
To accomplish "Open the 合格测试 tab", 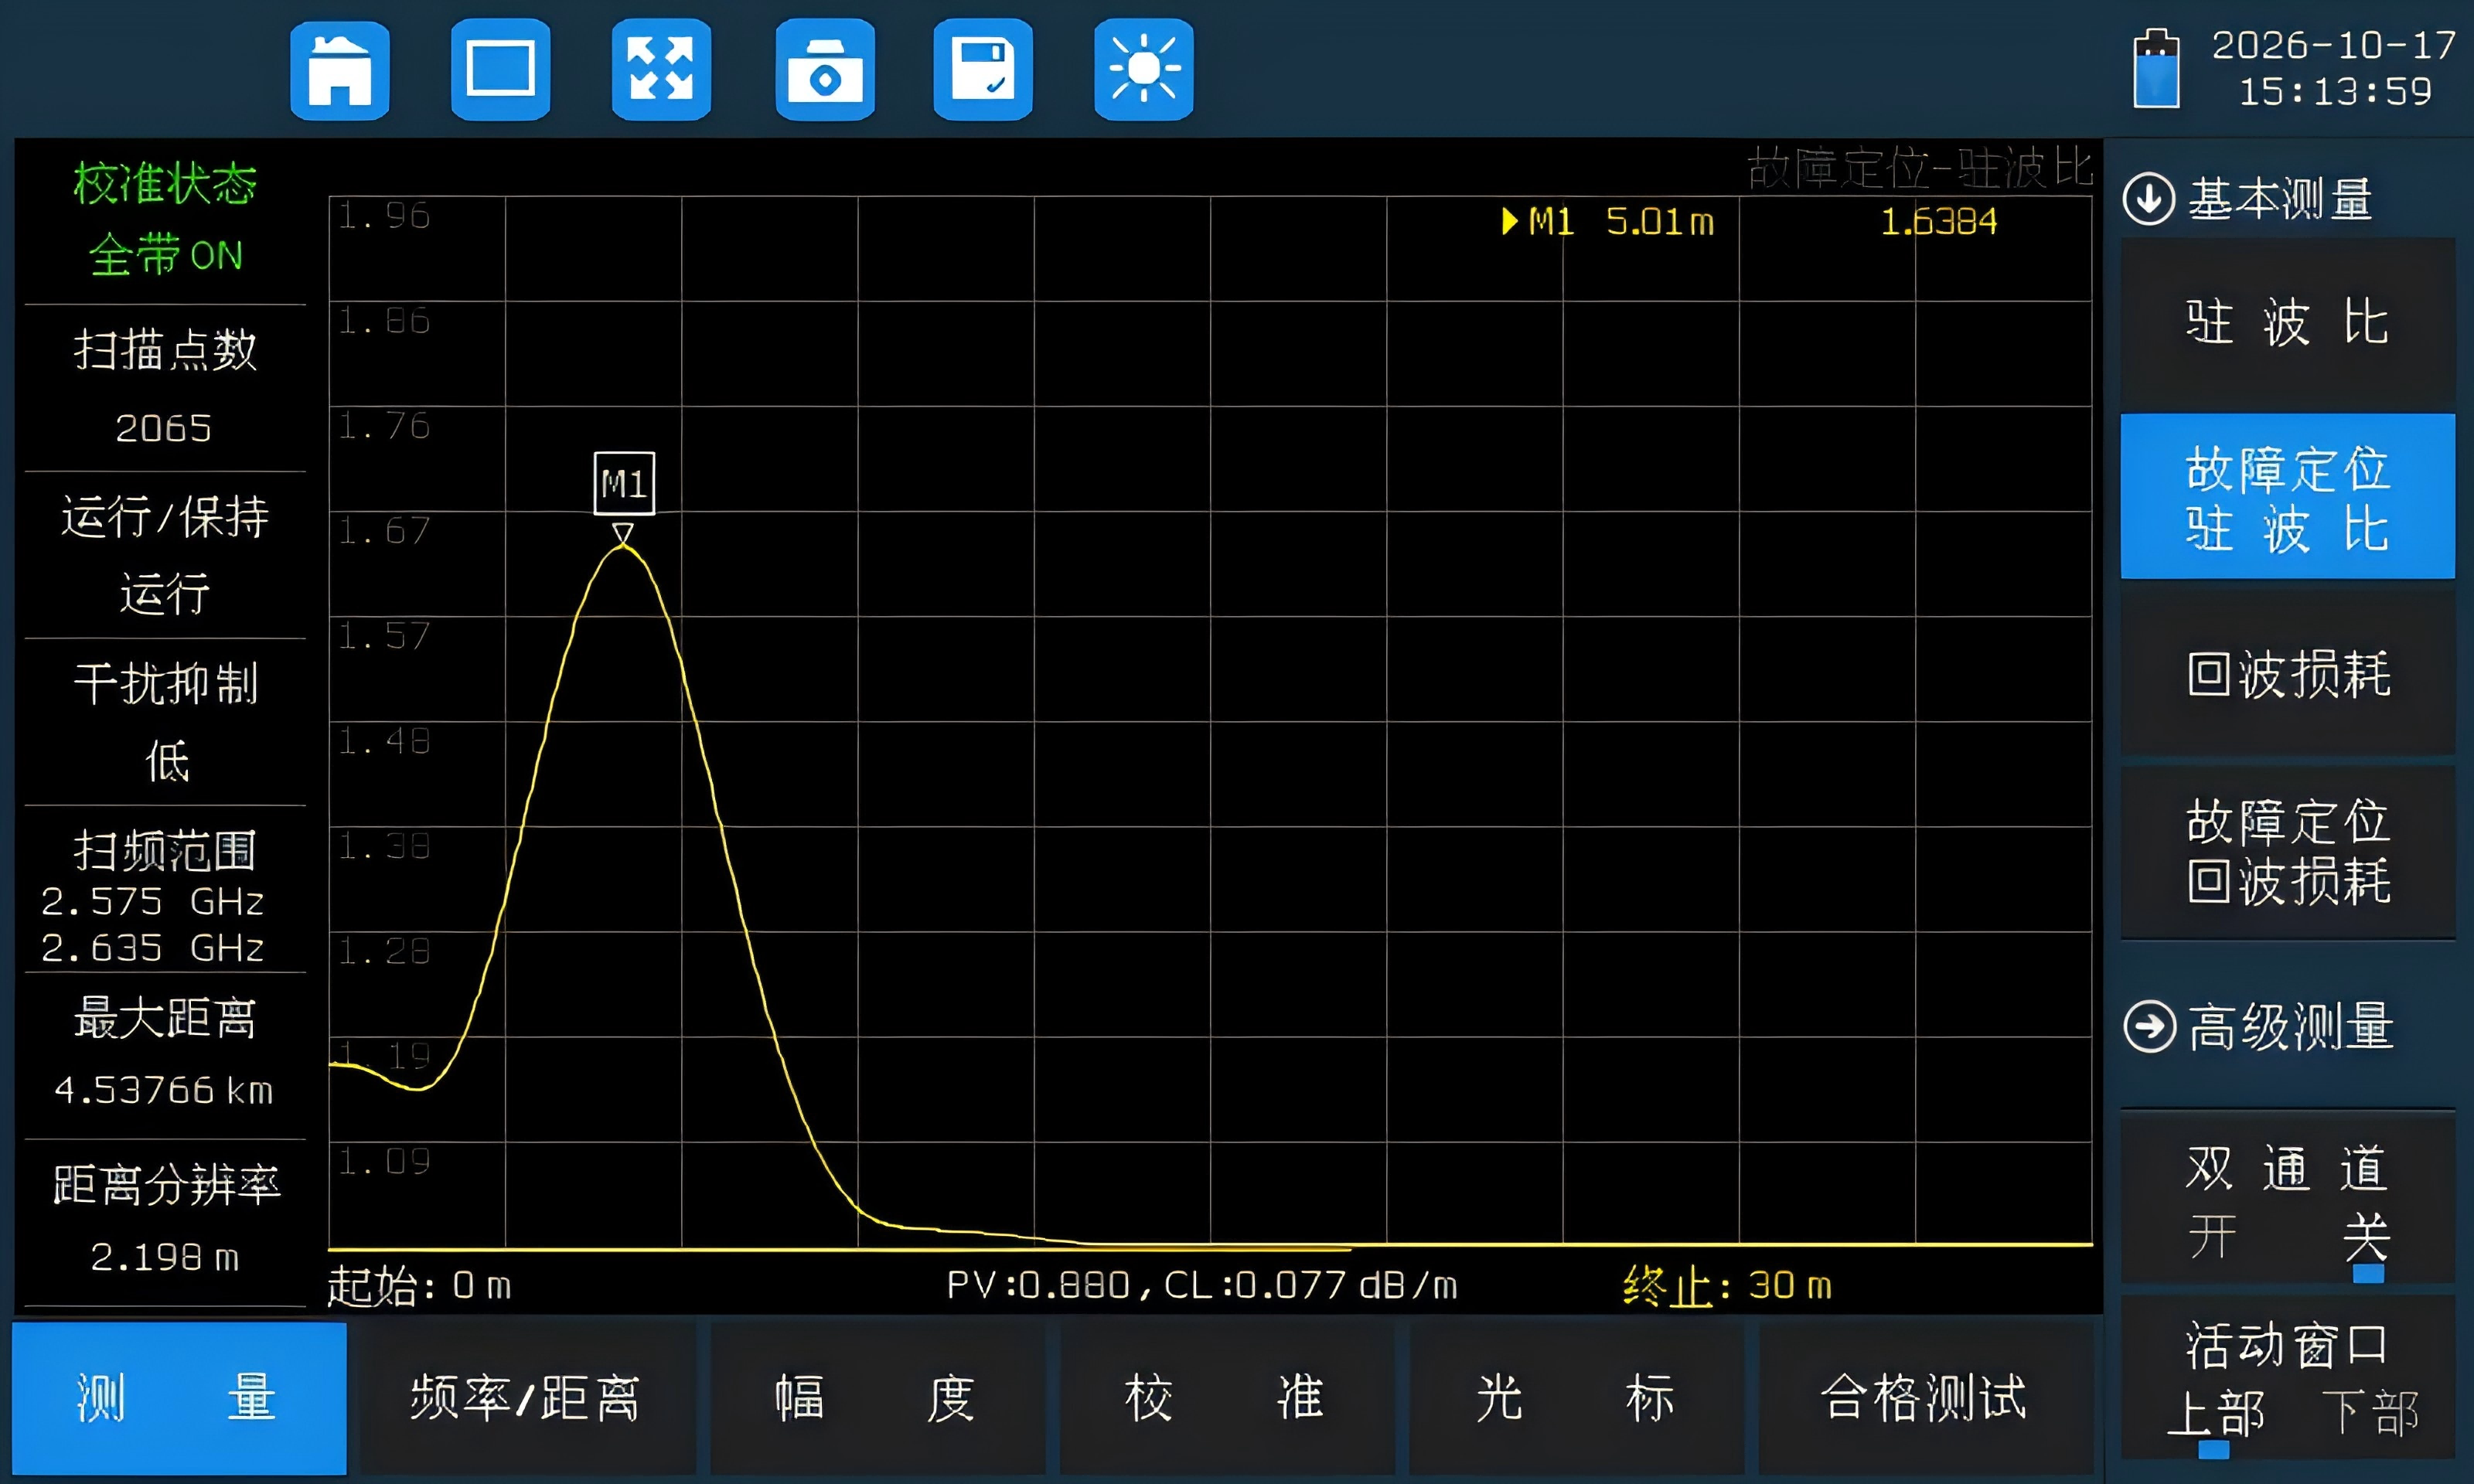I will pyautogui.click(x=1925, y=1398).
